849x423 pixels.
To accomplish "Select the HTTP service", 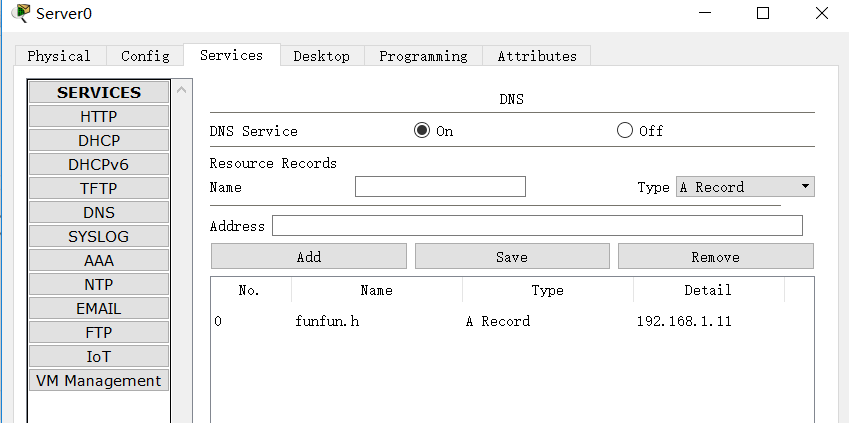I will [99, 116].
